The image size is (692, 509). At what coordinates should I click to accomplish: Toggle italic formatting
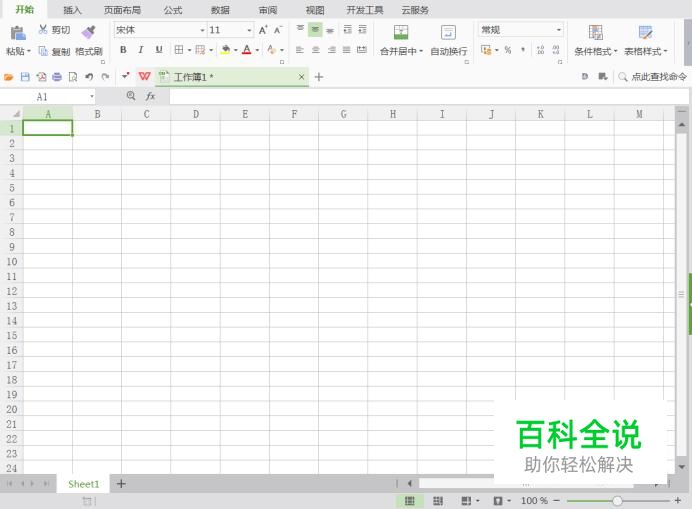coord(141,50)
